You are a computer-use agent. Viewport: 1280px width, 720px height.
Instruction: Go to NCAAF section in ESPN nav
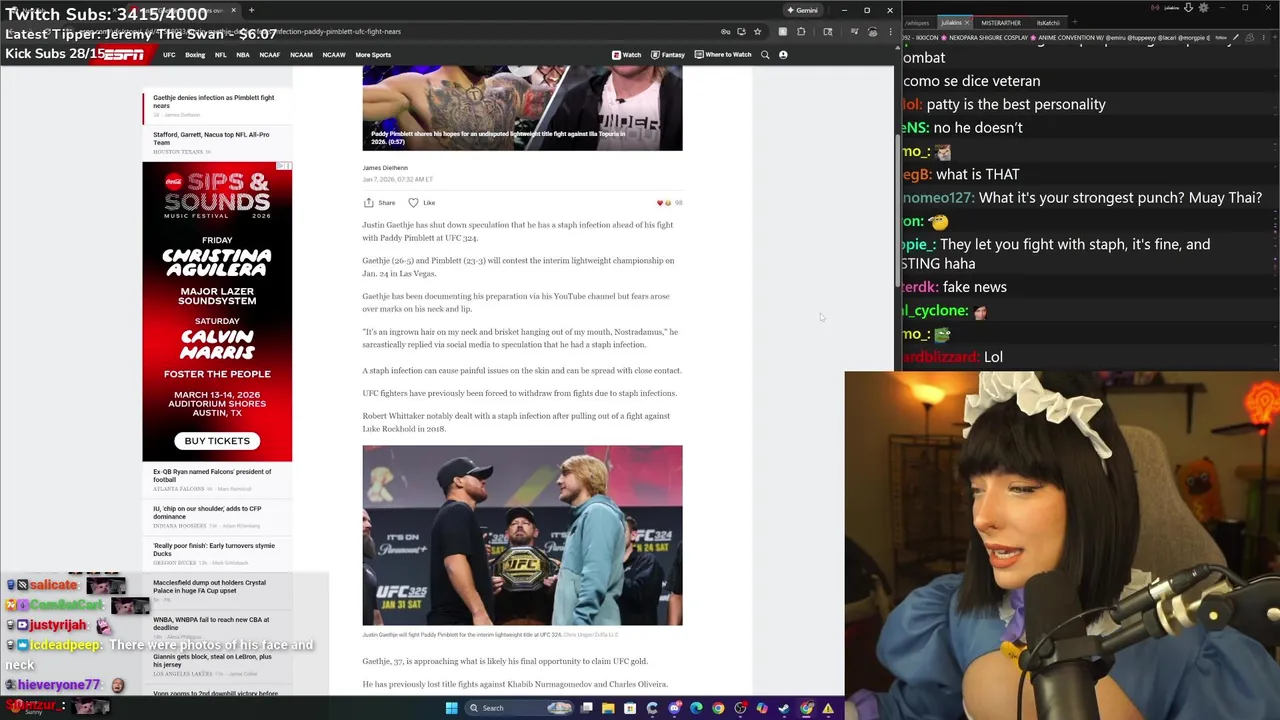click(x=269, y=55)
